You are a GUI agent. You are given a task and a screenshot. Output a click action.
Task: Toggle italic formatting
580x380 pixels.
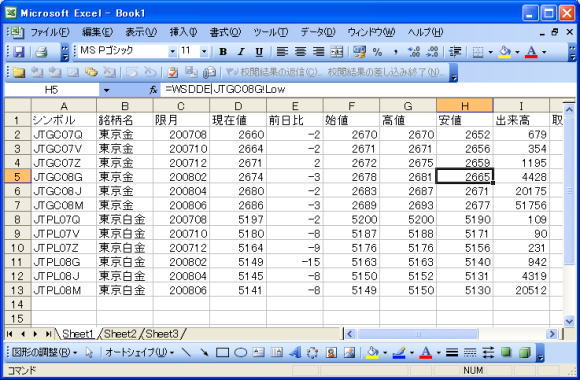click(x=241, y=52)
